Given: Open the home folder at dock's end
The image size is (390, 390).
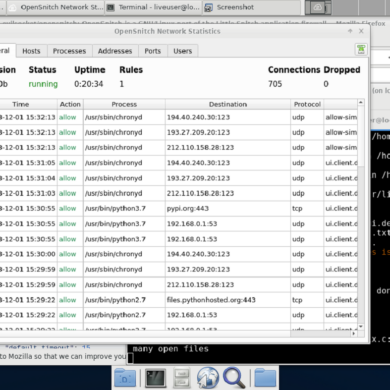Looking at the screenshot, I should pos(265,378).
